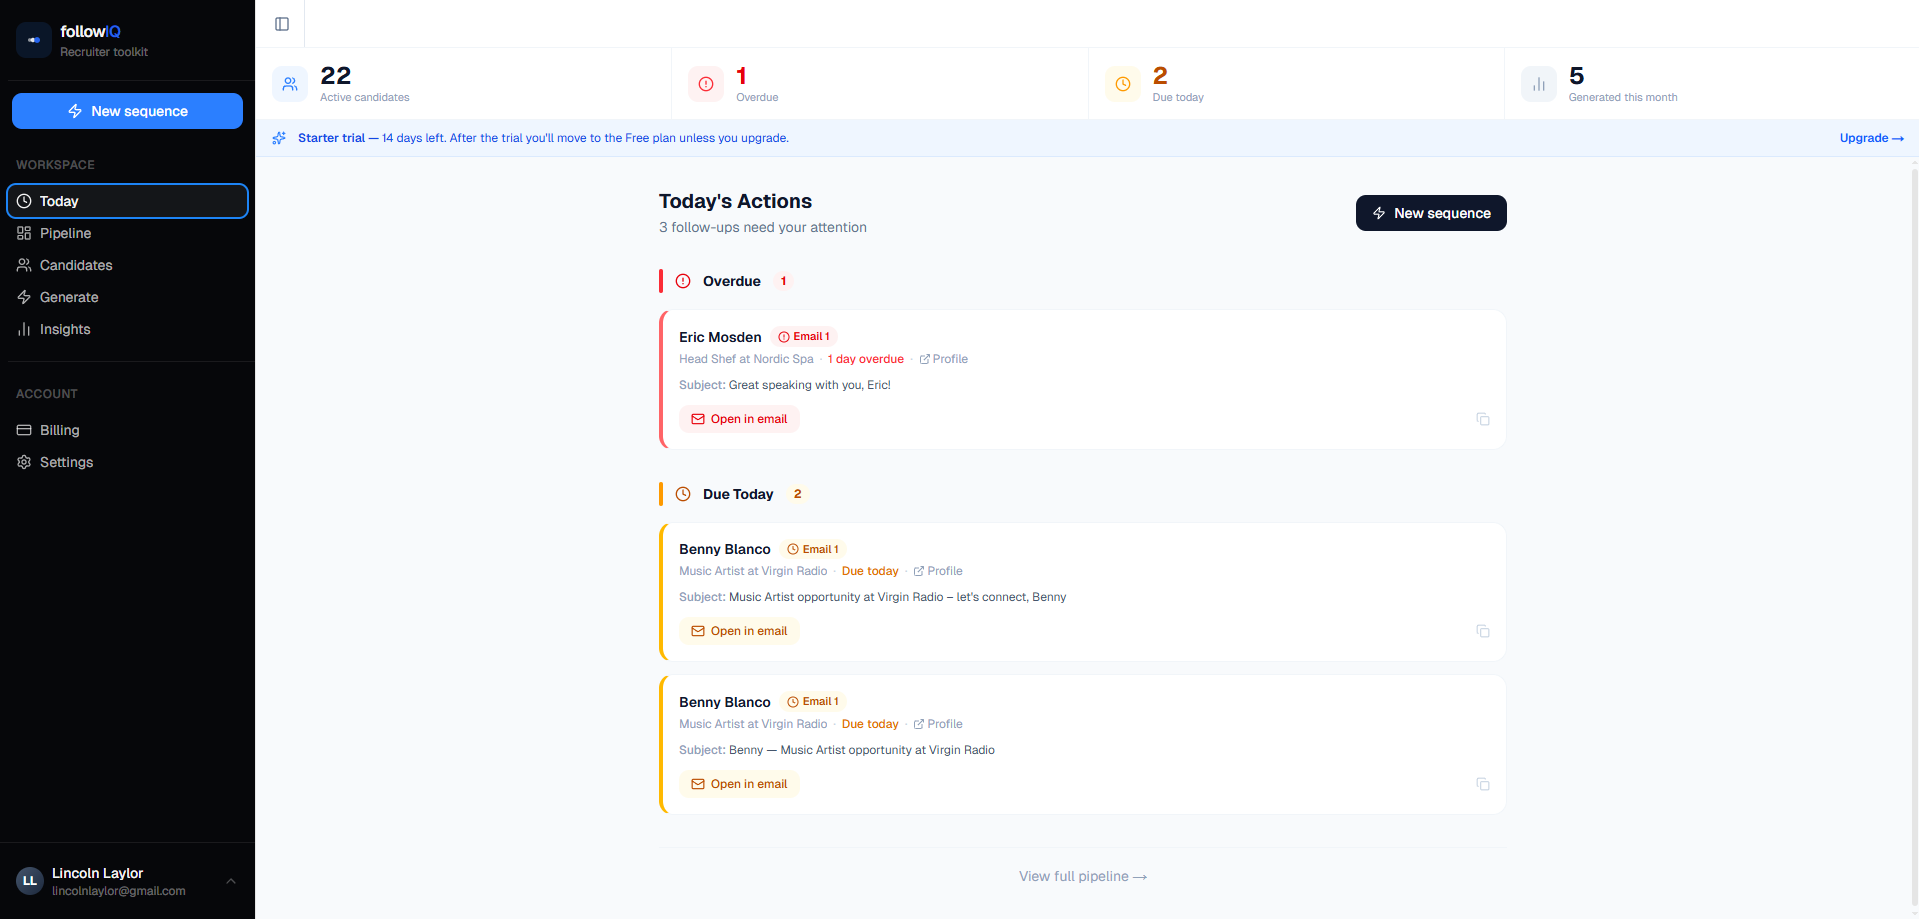Open Profile link on second Benny Blanco card

point(938,724)
